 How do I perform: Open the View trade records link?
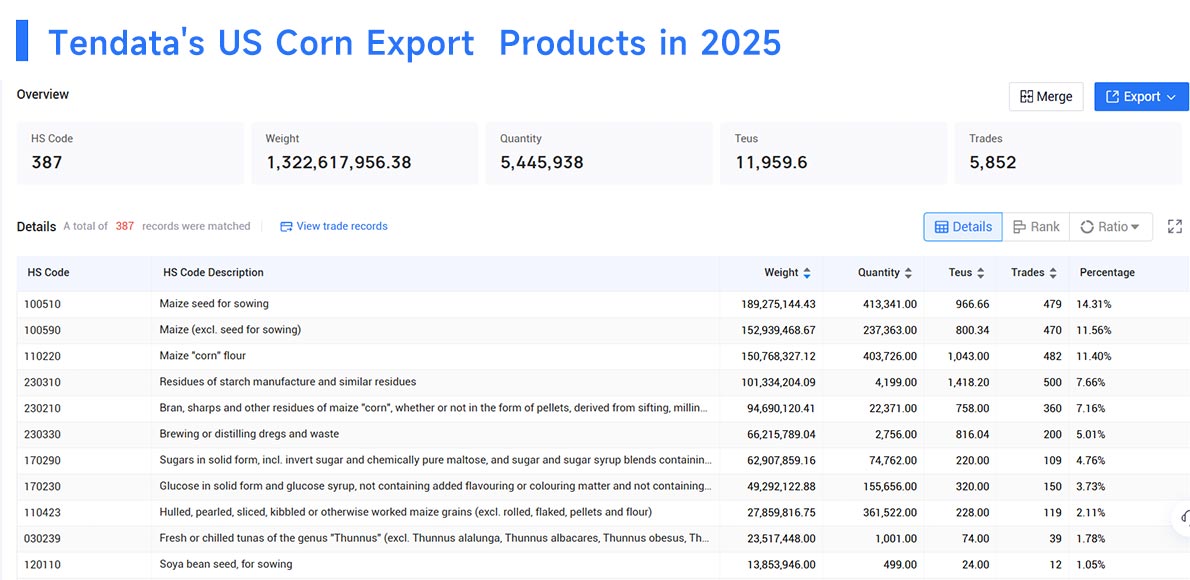(334, 226)
